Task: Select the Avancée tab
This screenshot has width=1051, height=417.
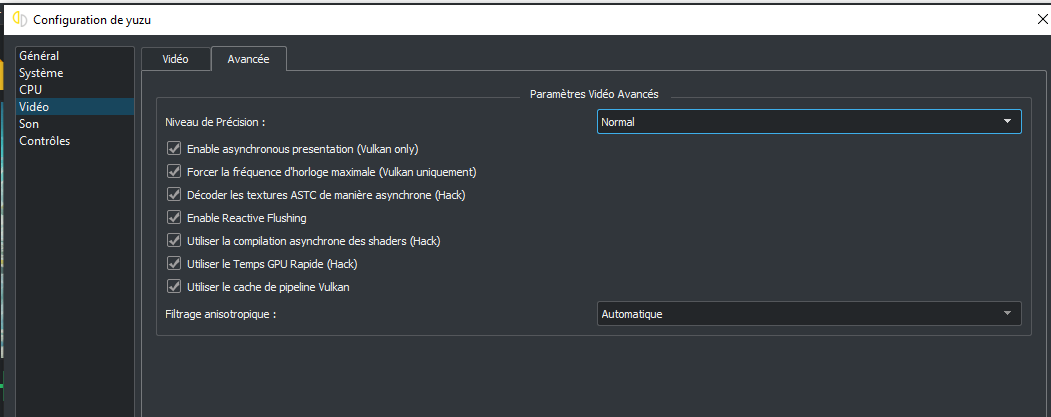Action: tap(248, 59)
